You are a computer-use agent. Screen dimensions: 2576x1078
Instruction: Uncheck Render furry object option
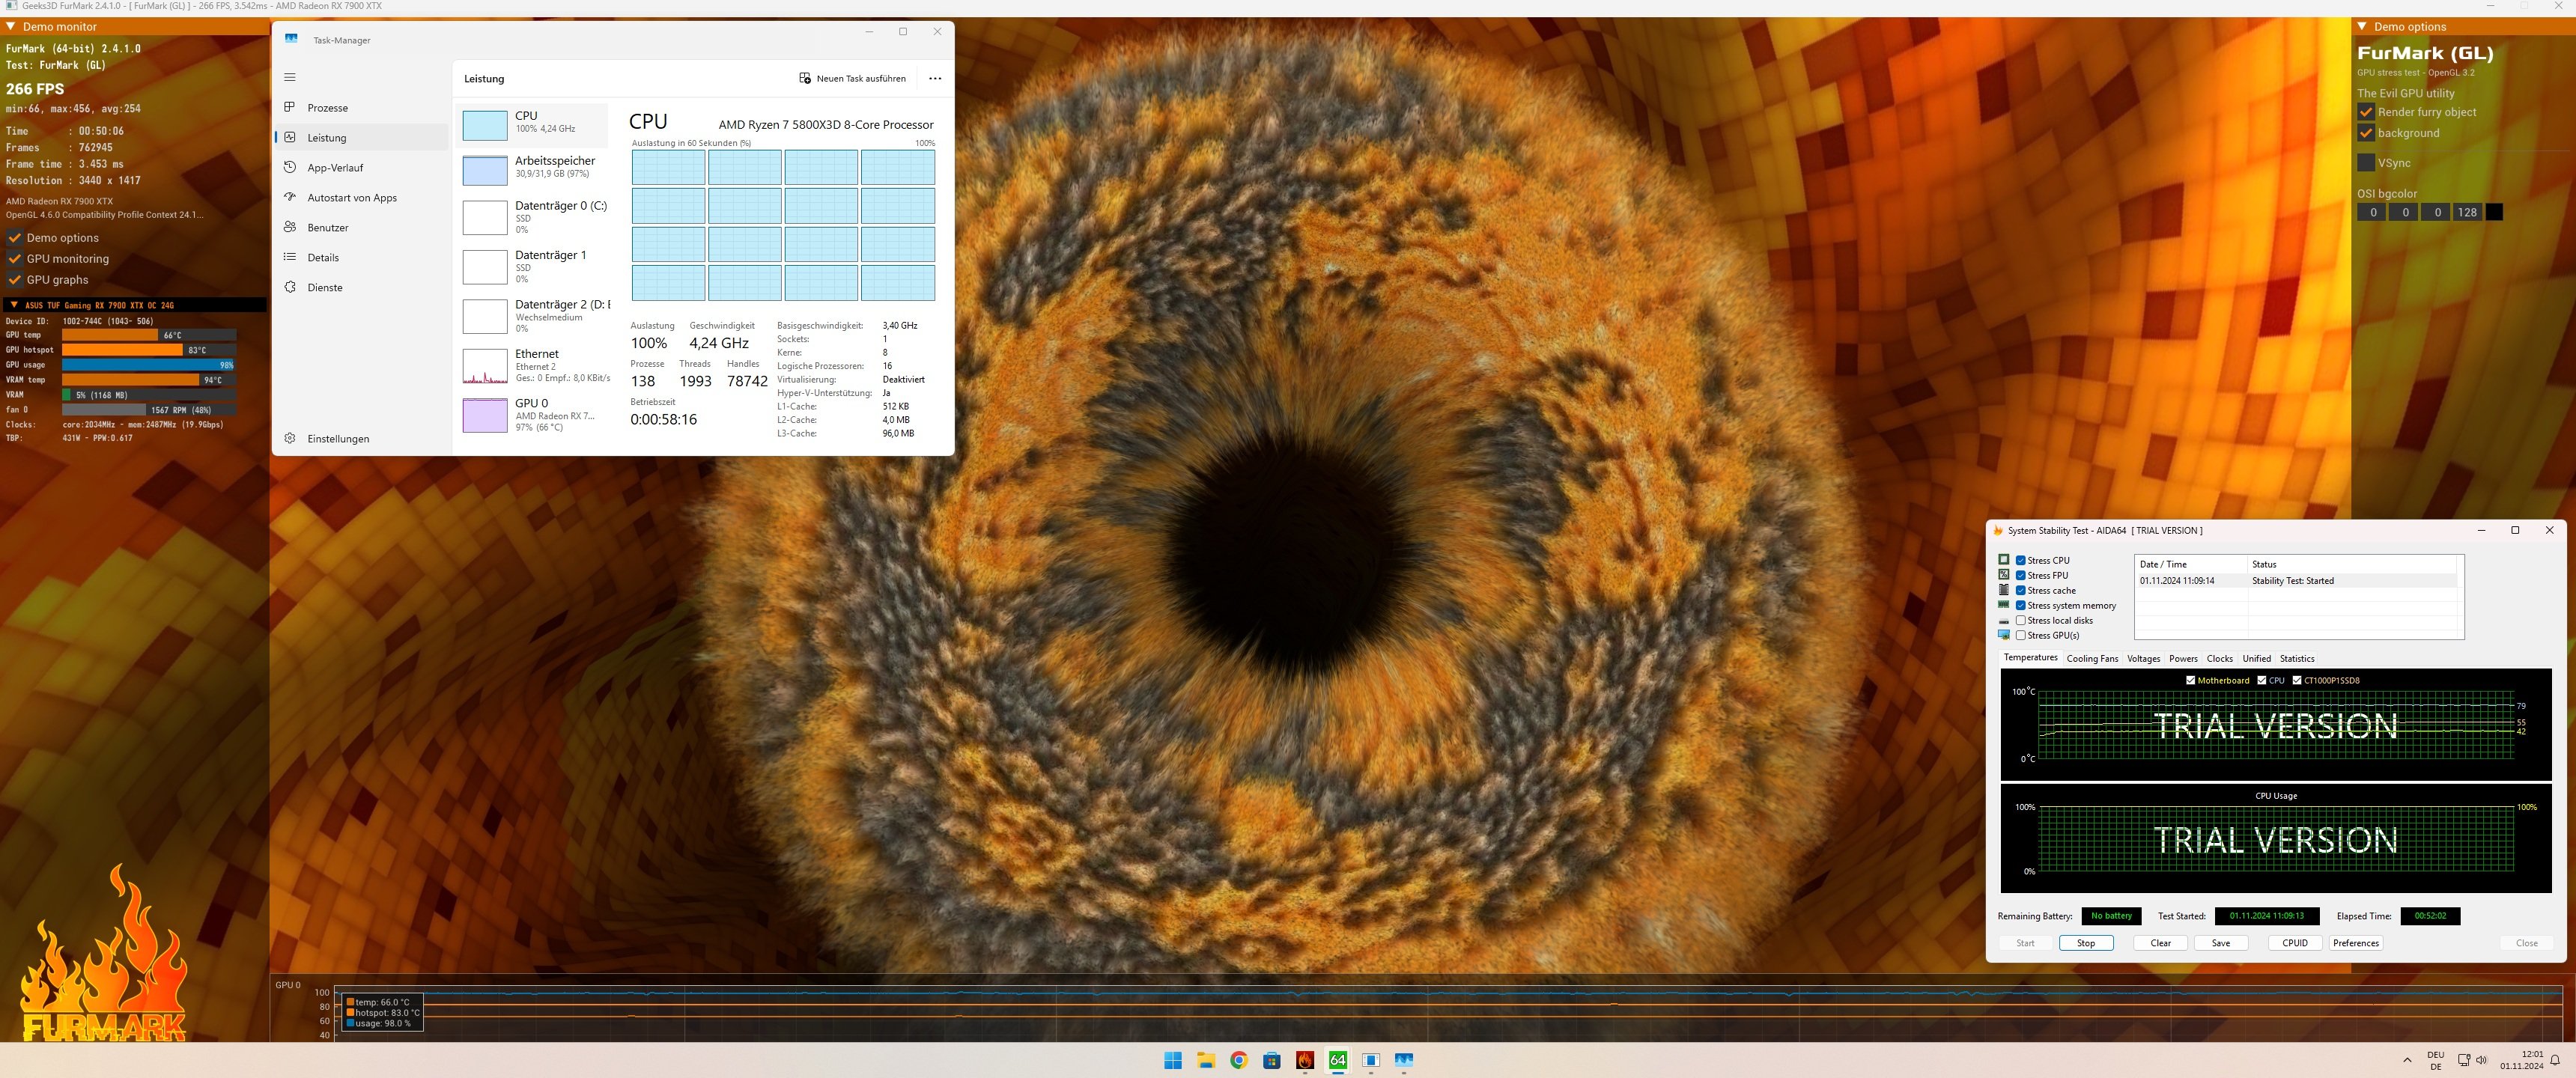(x=2366, y=112)
